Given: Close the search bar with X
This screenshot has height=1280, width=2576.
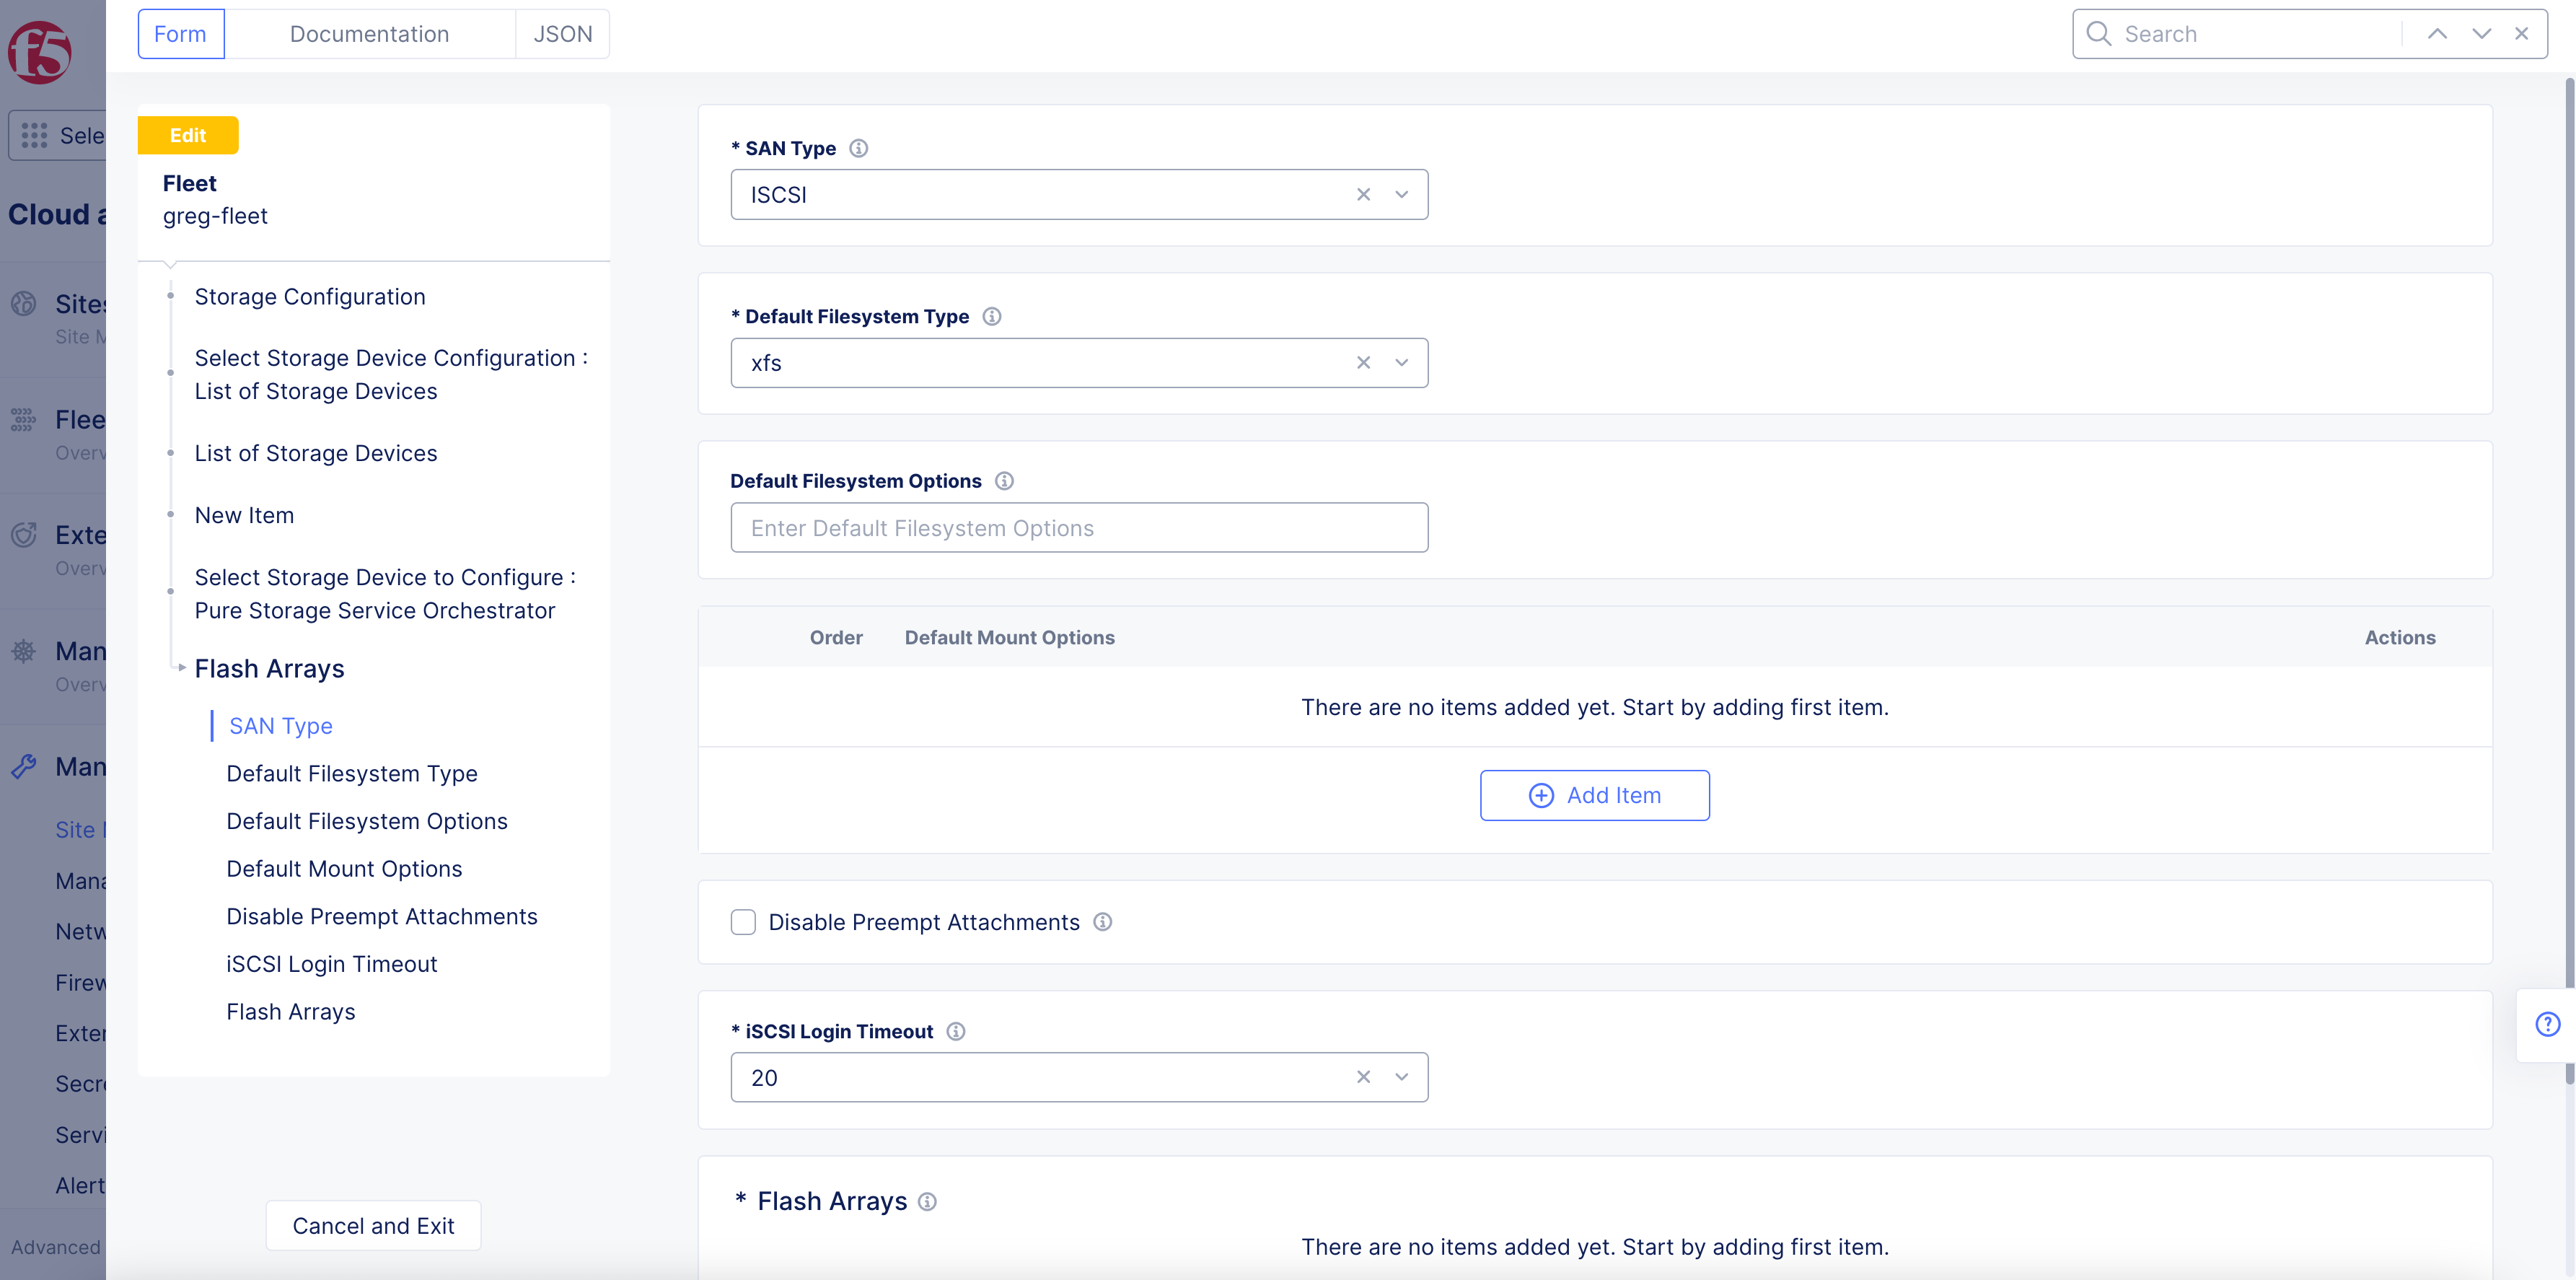Looking at the screenshot, I should pos(2521,34).
